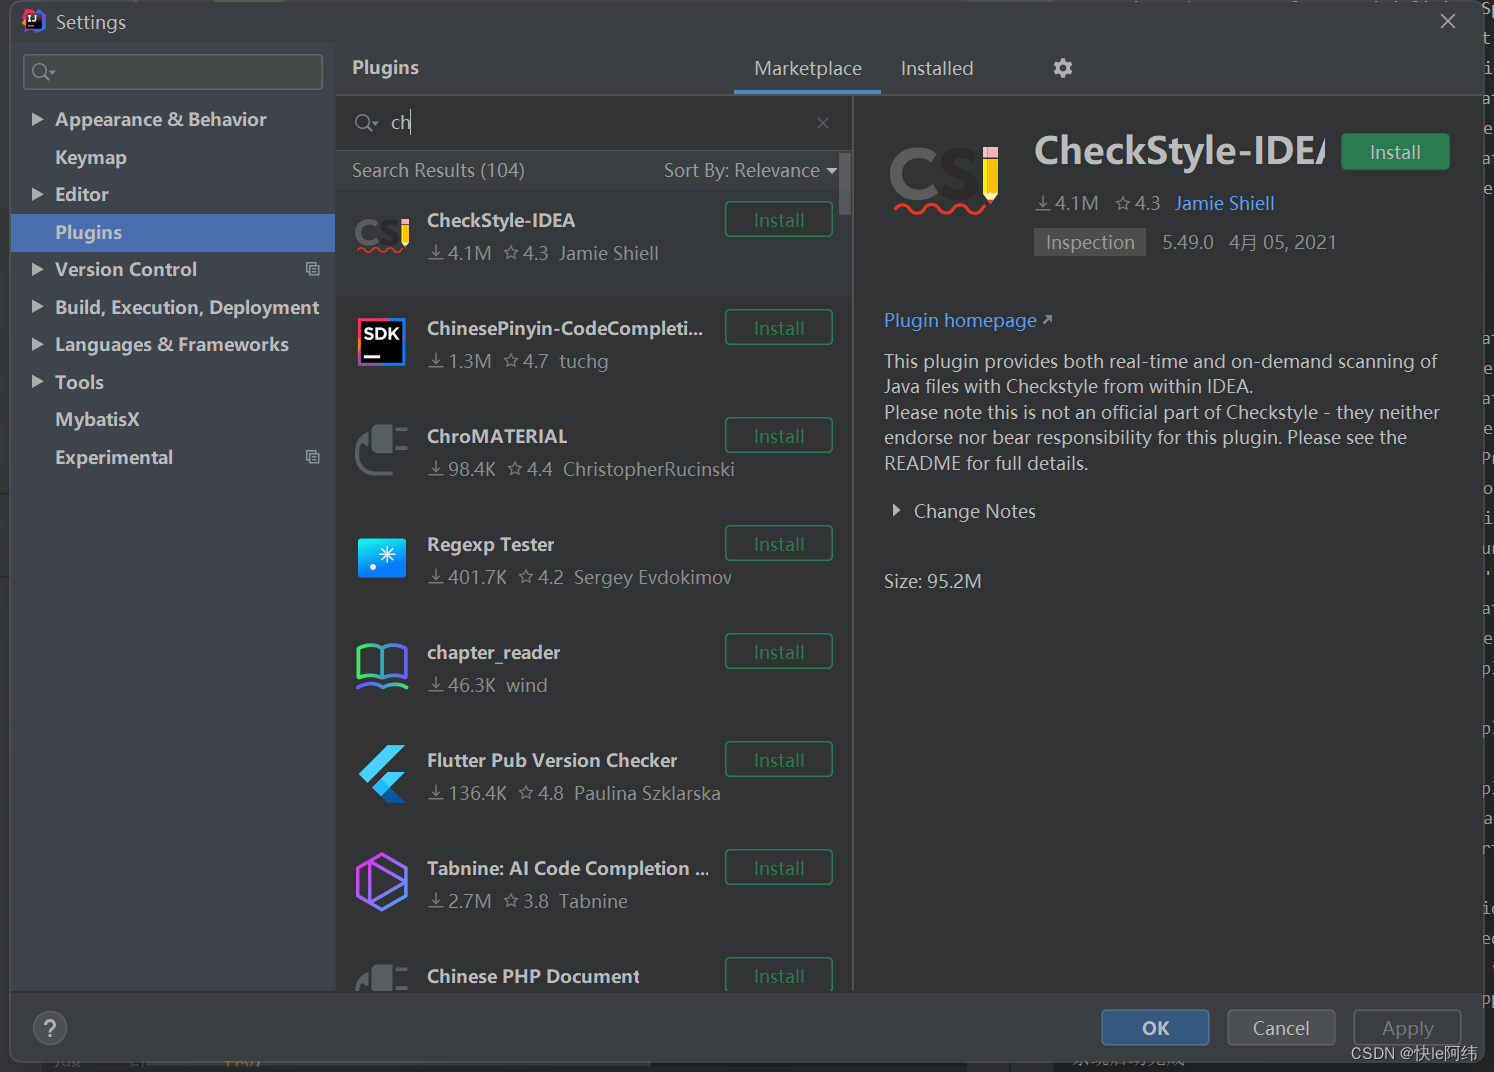Open the help question mark icon
This screenshot has width=1494, height=1072.
pyautogui.click(x=50, y=1028)
